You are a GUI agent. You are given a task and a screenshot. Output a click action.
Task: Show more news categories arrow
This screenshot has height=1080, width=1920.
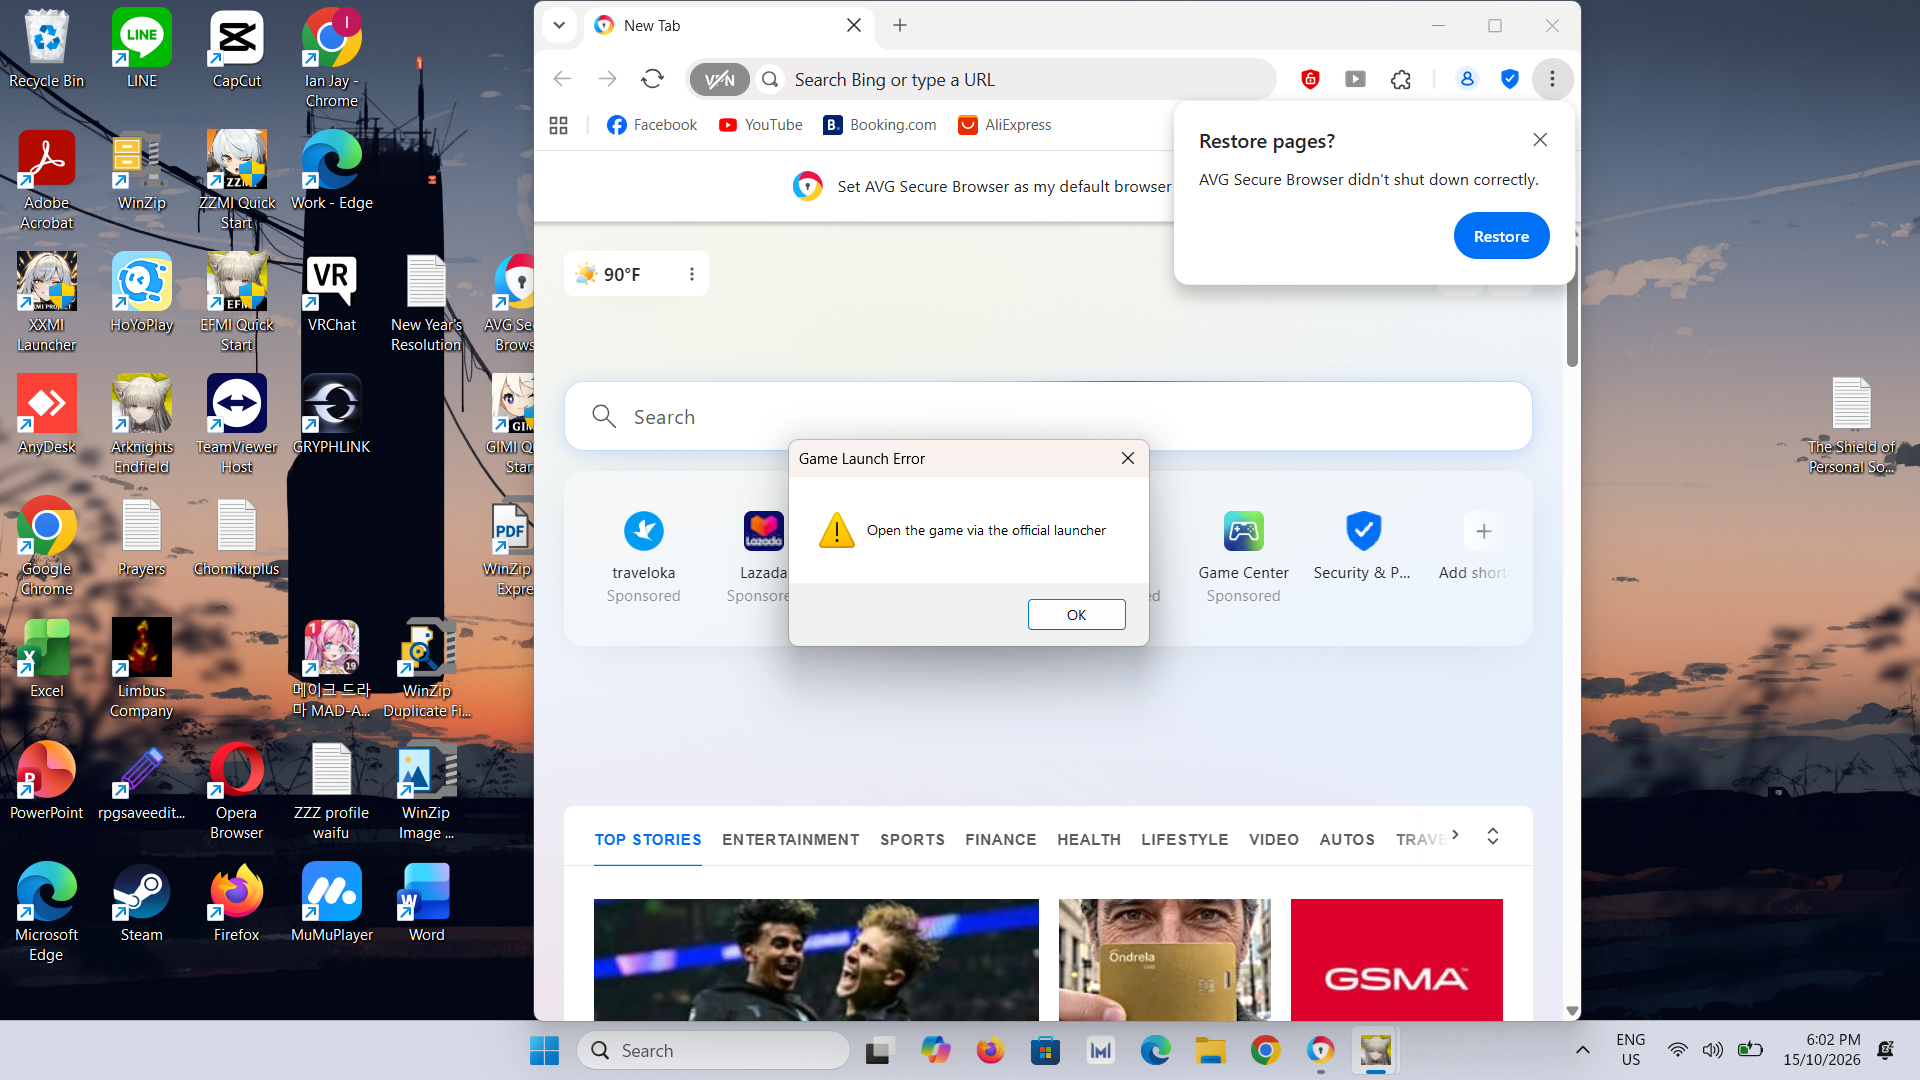point(1455,834)
